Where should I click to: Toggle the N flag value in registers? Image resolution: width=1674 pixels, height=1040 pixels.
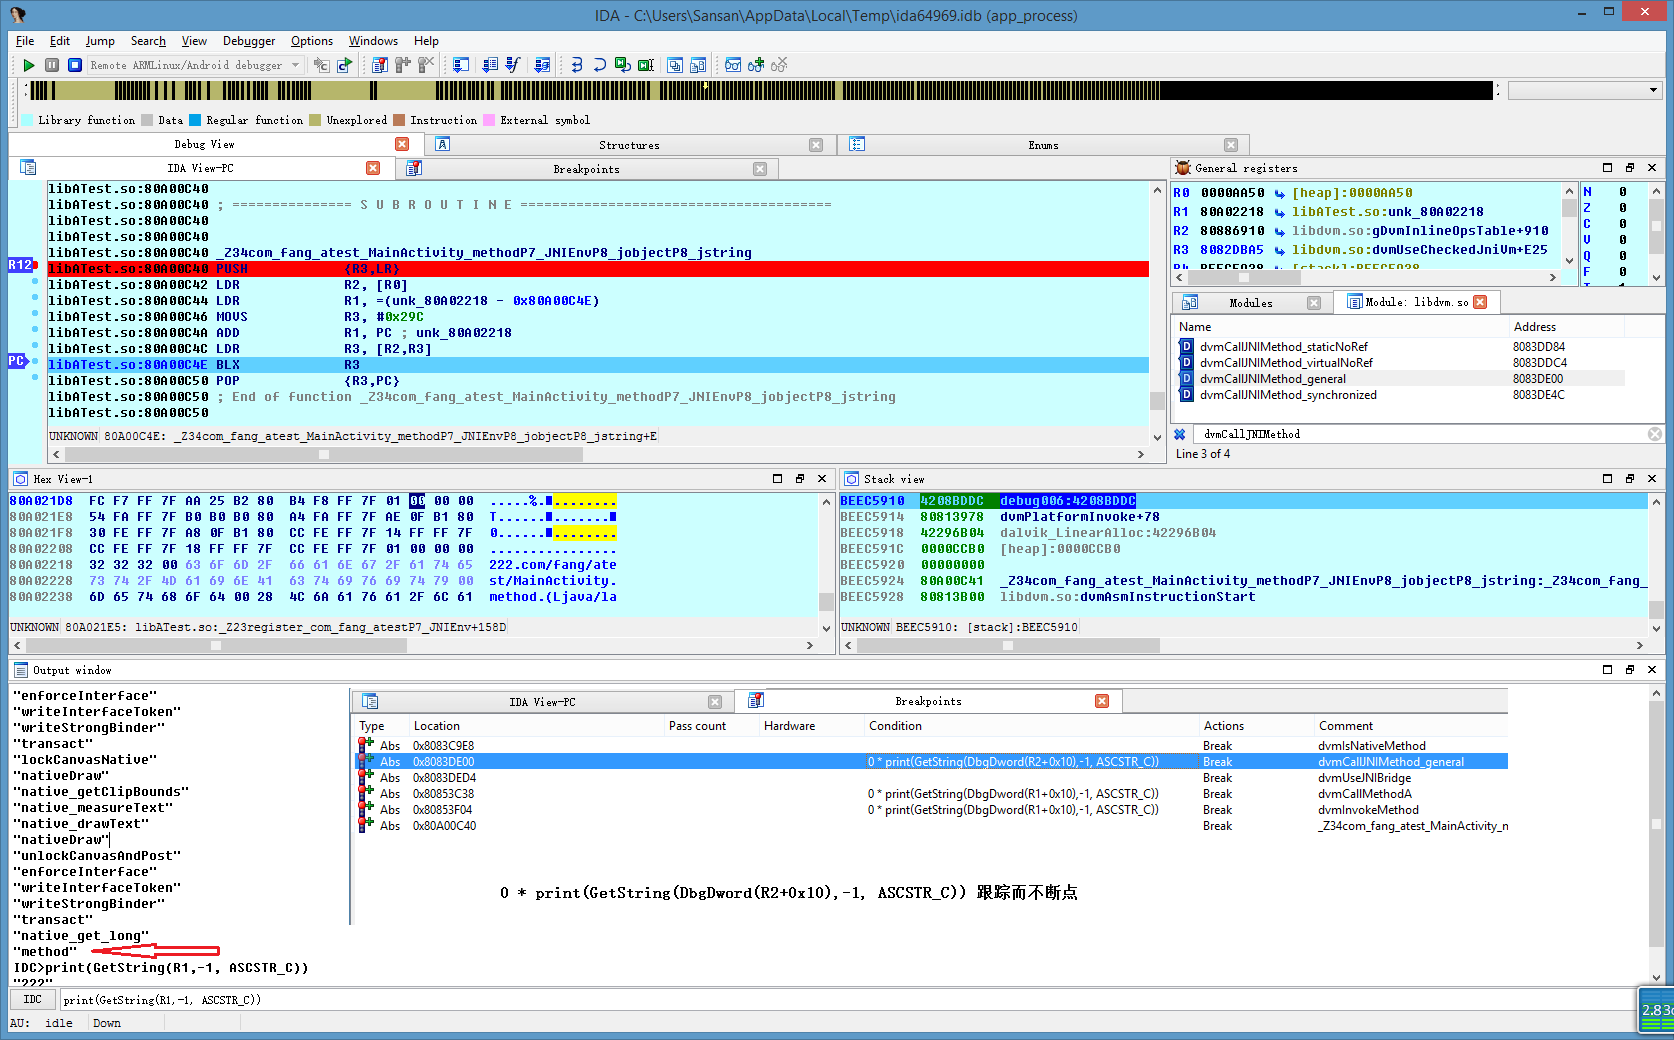coord(1622,192)
